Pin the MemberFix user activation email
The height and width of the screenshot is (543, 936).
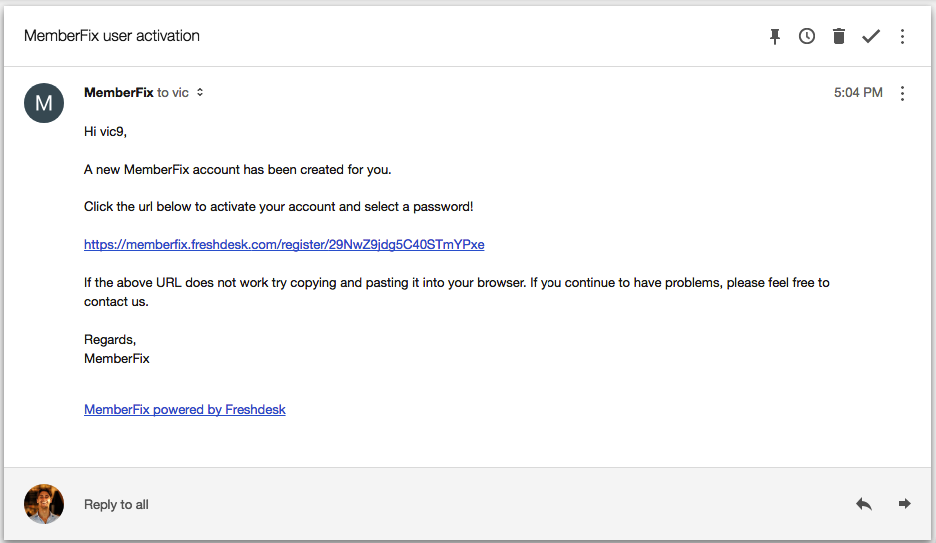[x=775, y=36]
